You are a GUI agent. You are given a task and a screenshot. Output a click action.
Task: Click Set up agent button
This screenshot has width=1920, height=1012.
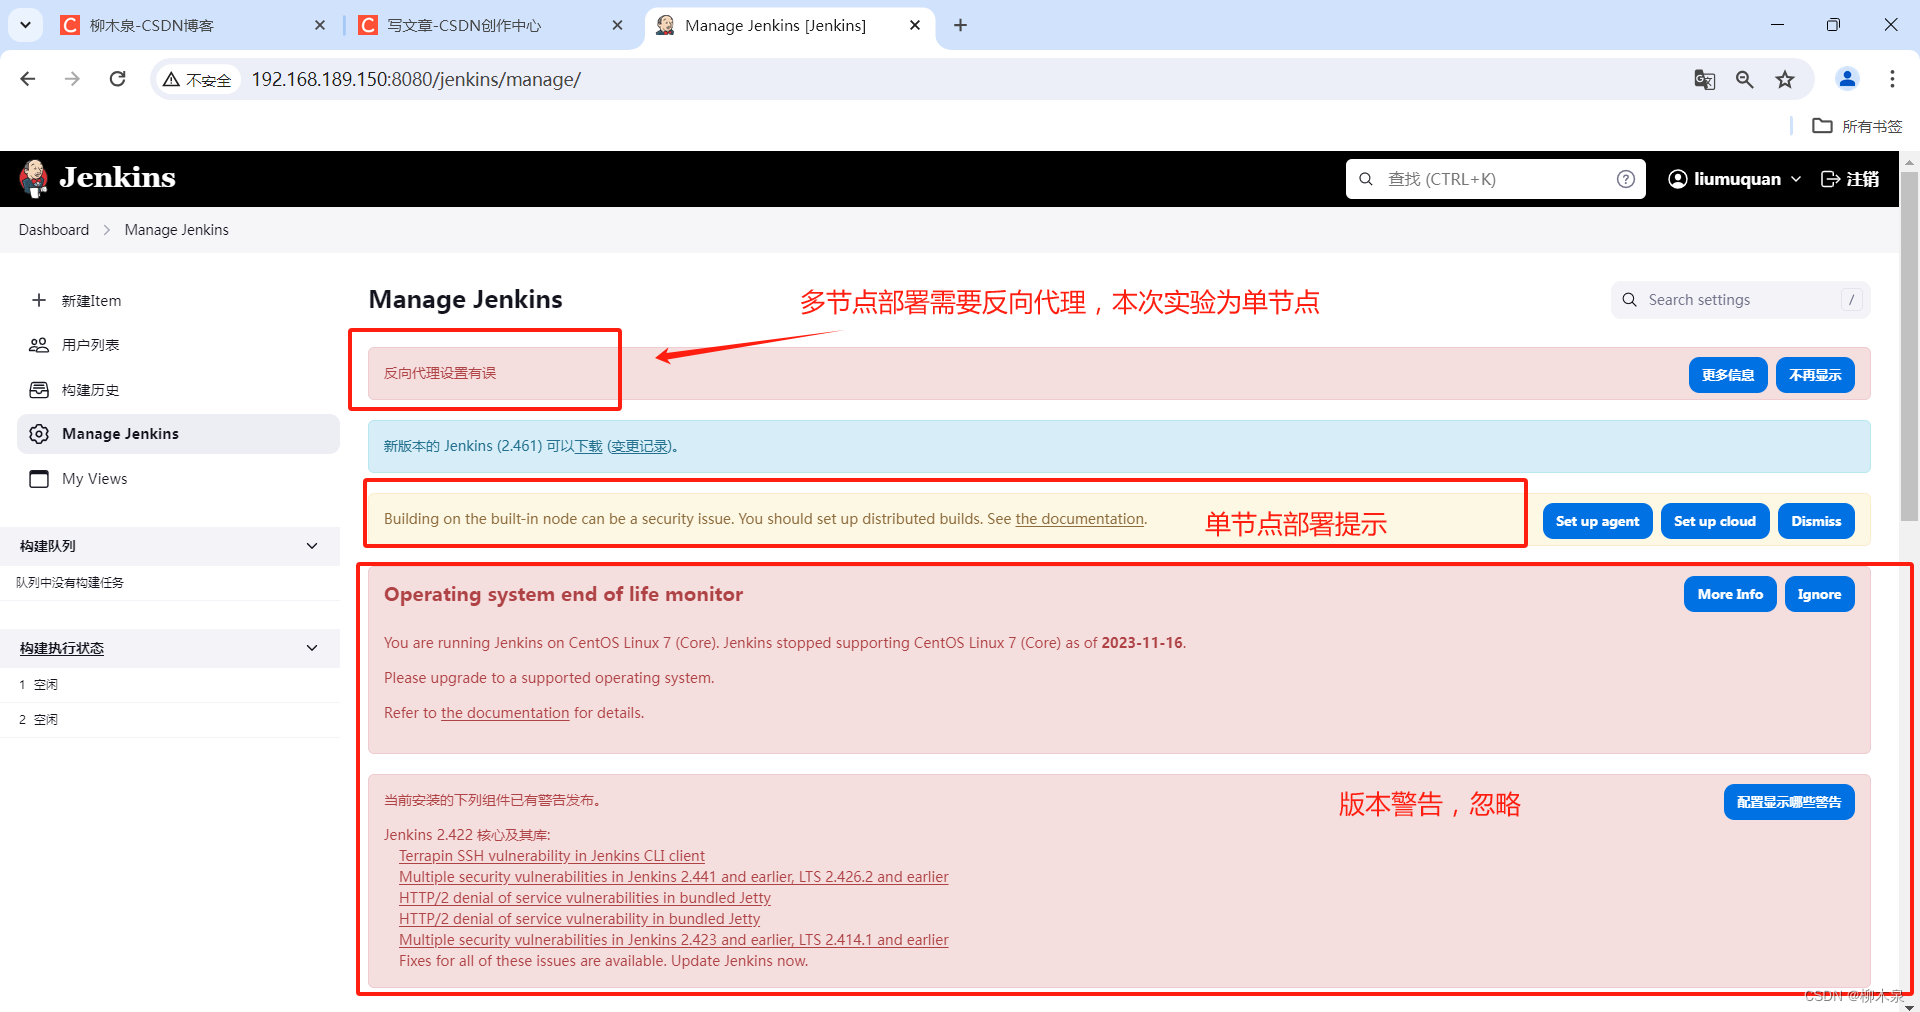click(1597, 521)
